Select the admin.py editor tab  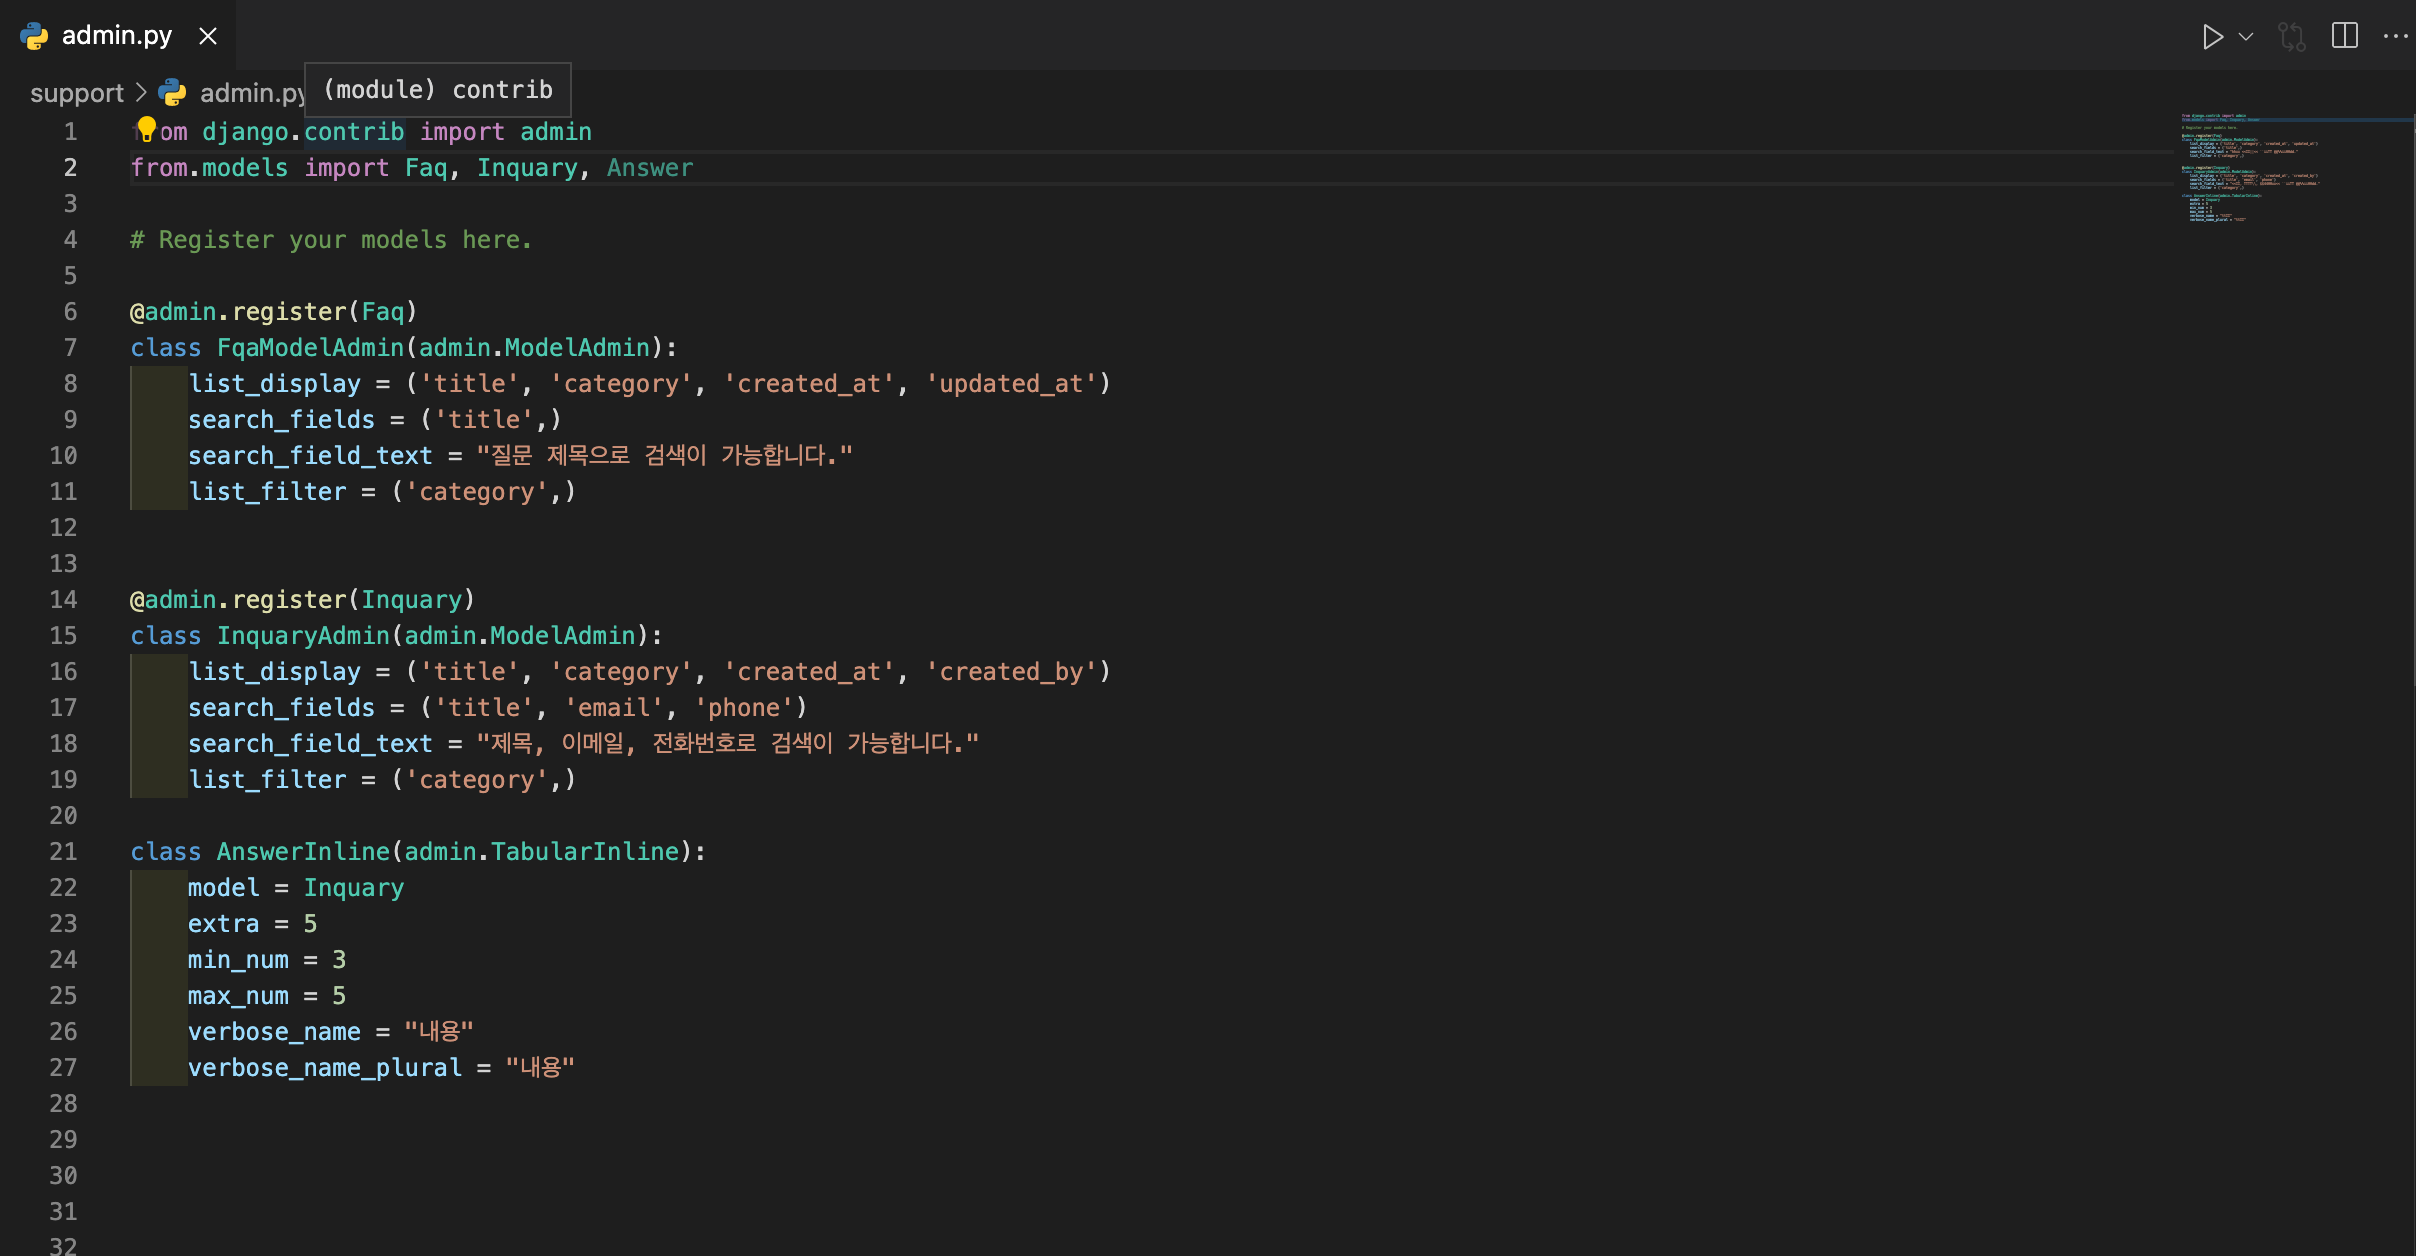click(x=115, y=35)
